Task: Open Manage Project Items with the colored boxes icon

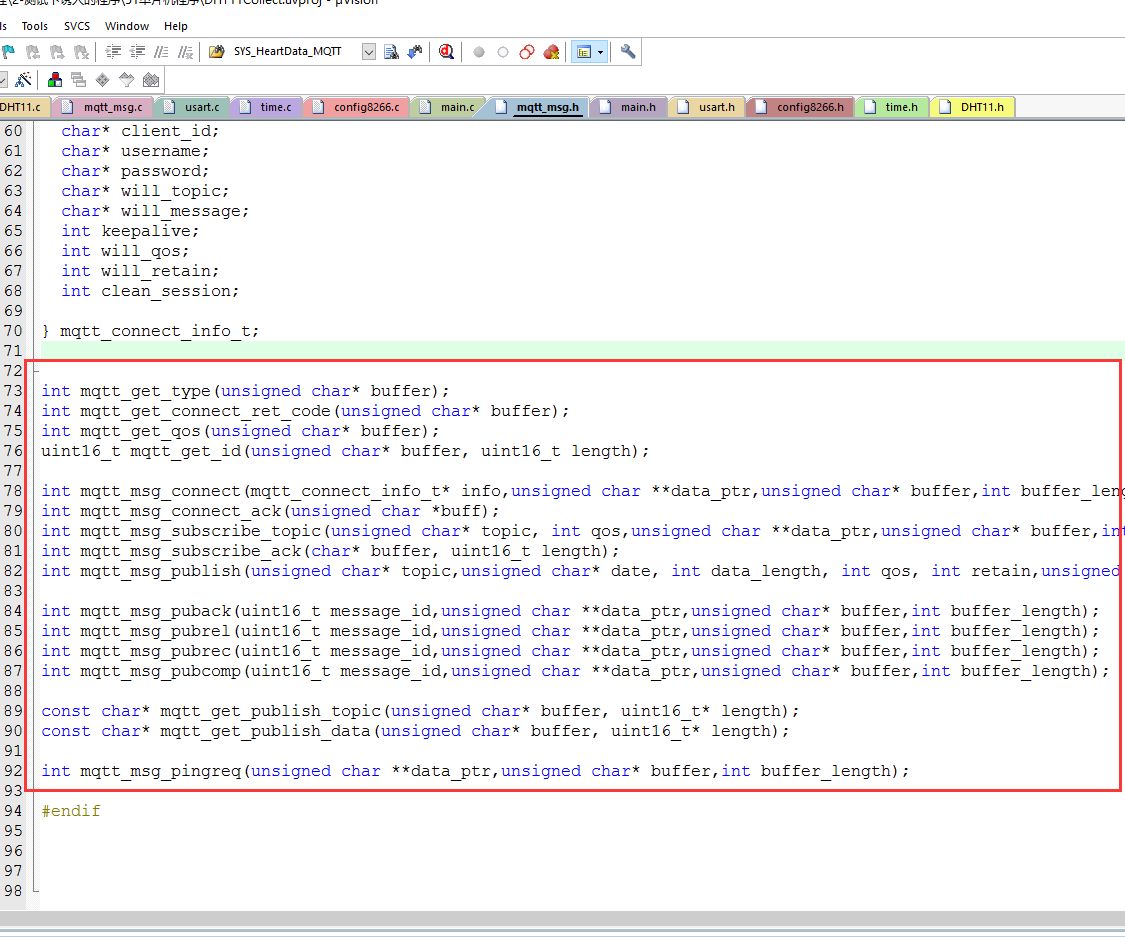Action: pyautogui.click(x=55, y=80)
